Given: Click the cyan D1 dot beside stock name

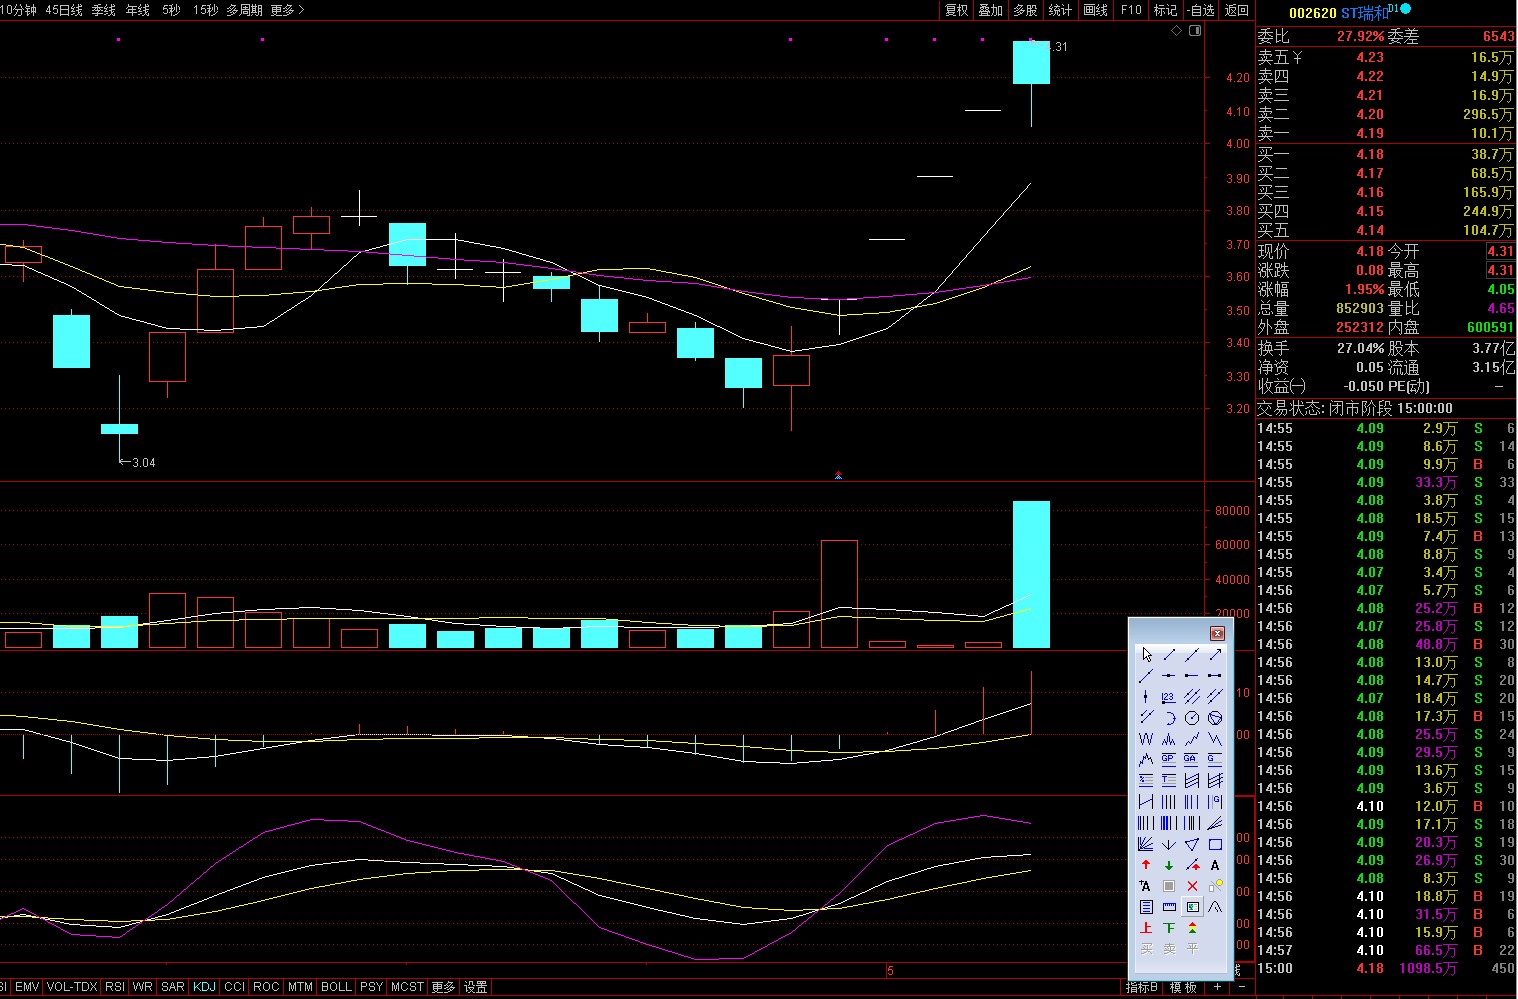Looking at the screenshot, I should [1406, 9].
